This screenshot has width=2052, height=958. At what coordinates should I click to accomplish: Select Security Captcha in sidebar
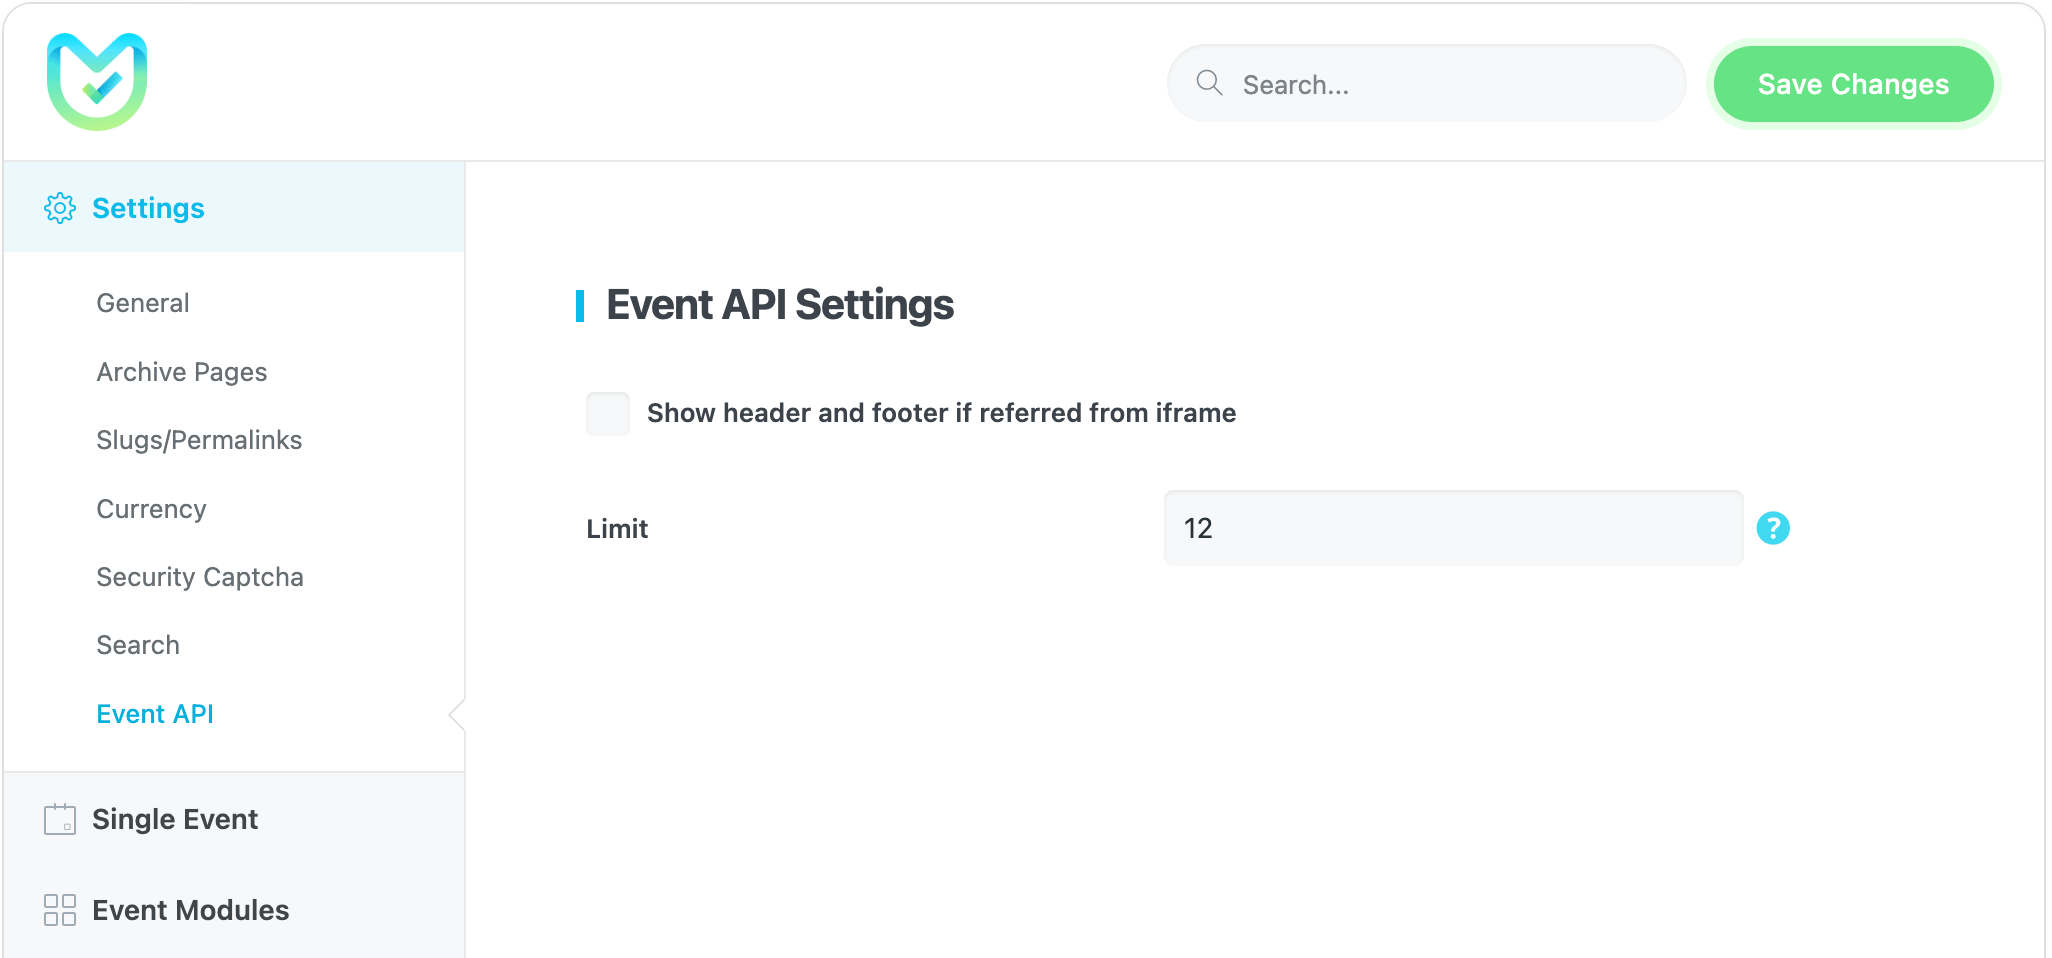coord(200,577)
